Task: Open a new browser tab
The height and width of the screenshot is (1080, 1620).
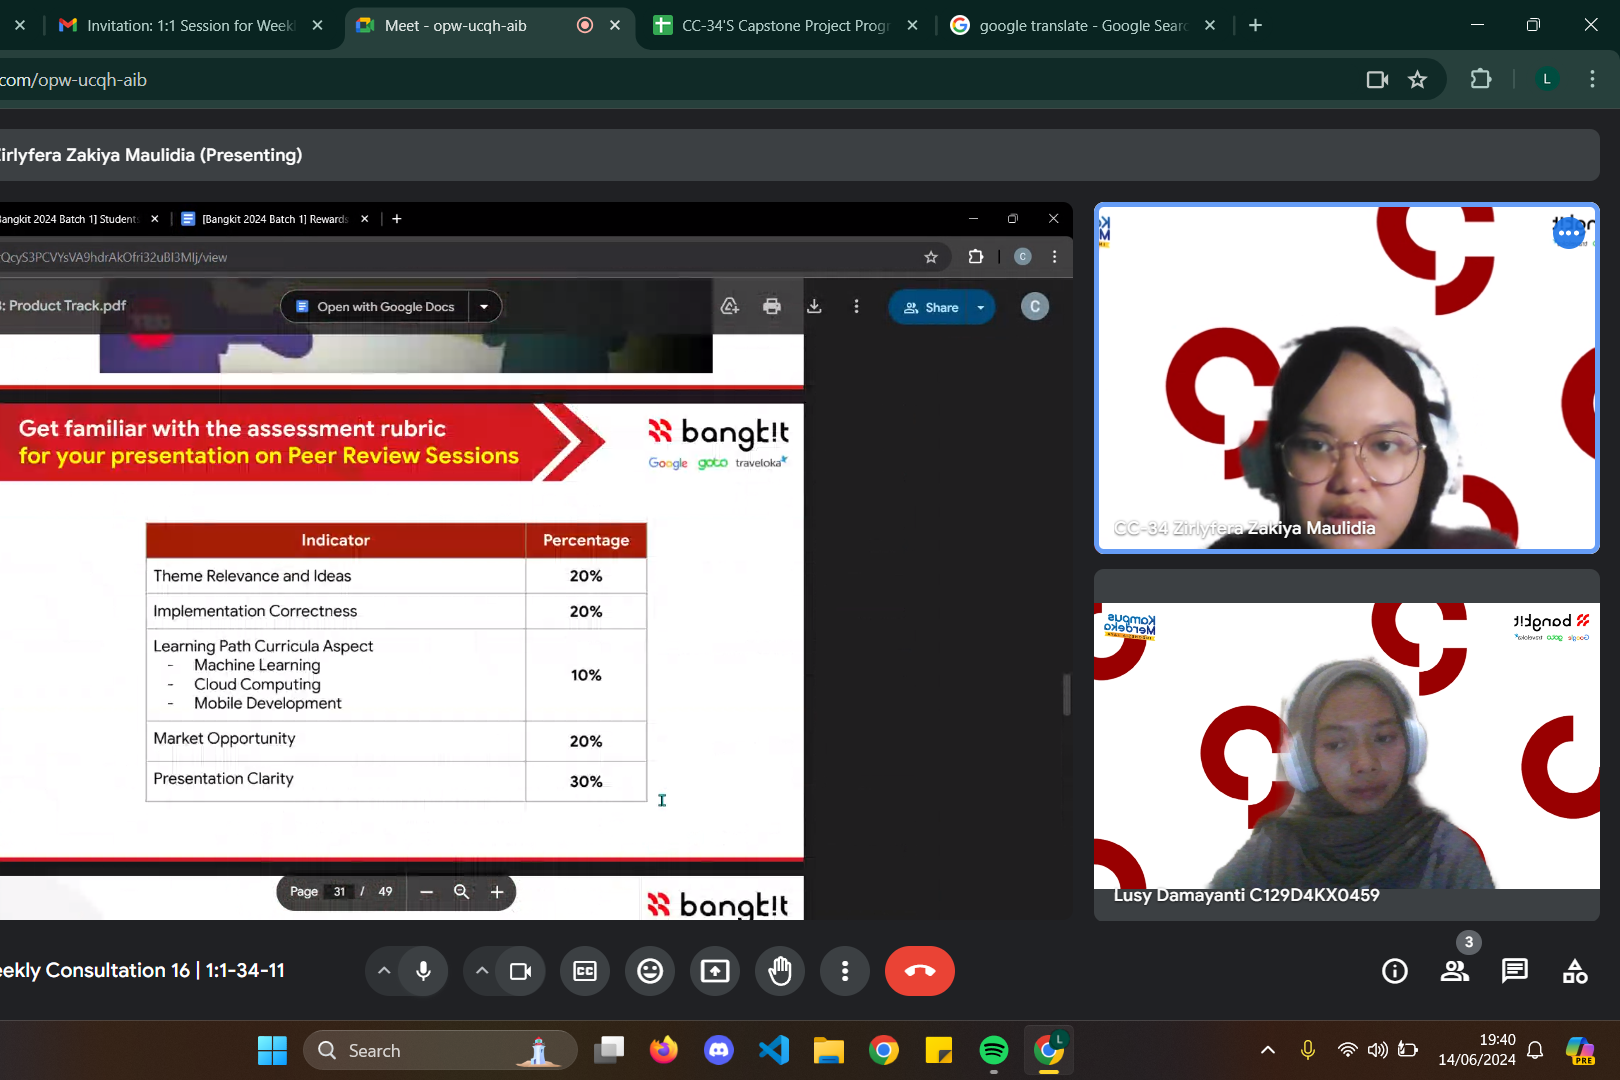Action: (x=1256, y=25)
